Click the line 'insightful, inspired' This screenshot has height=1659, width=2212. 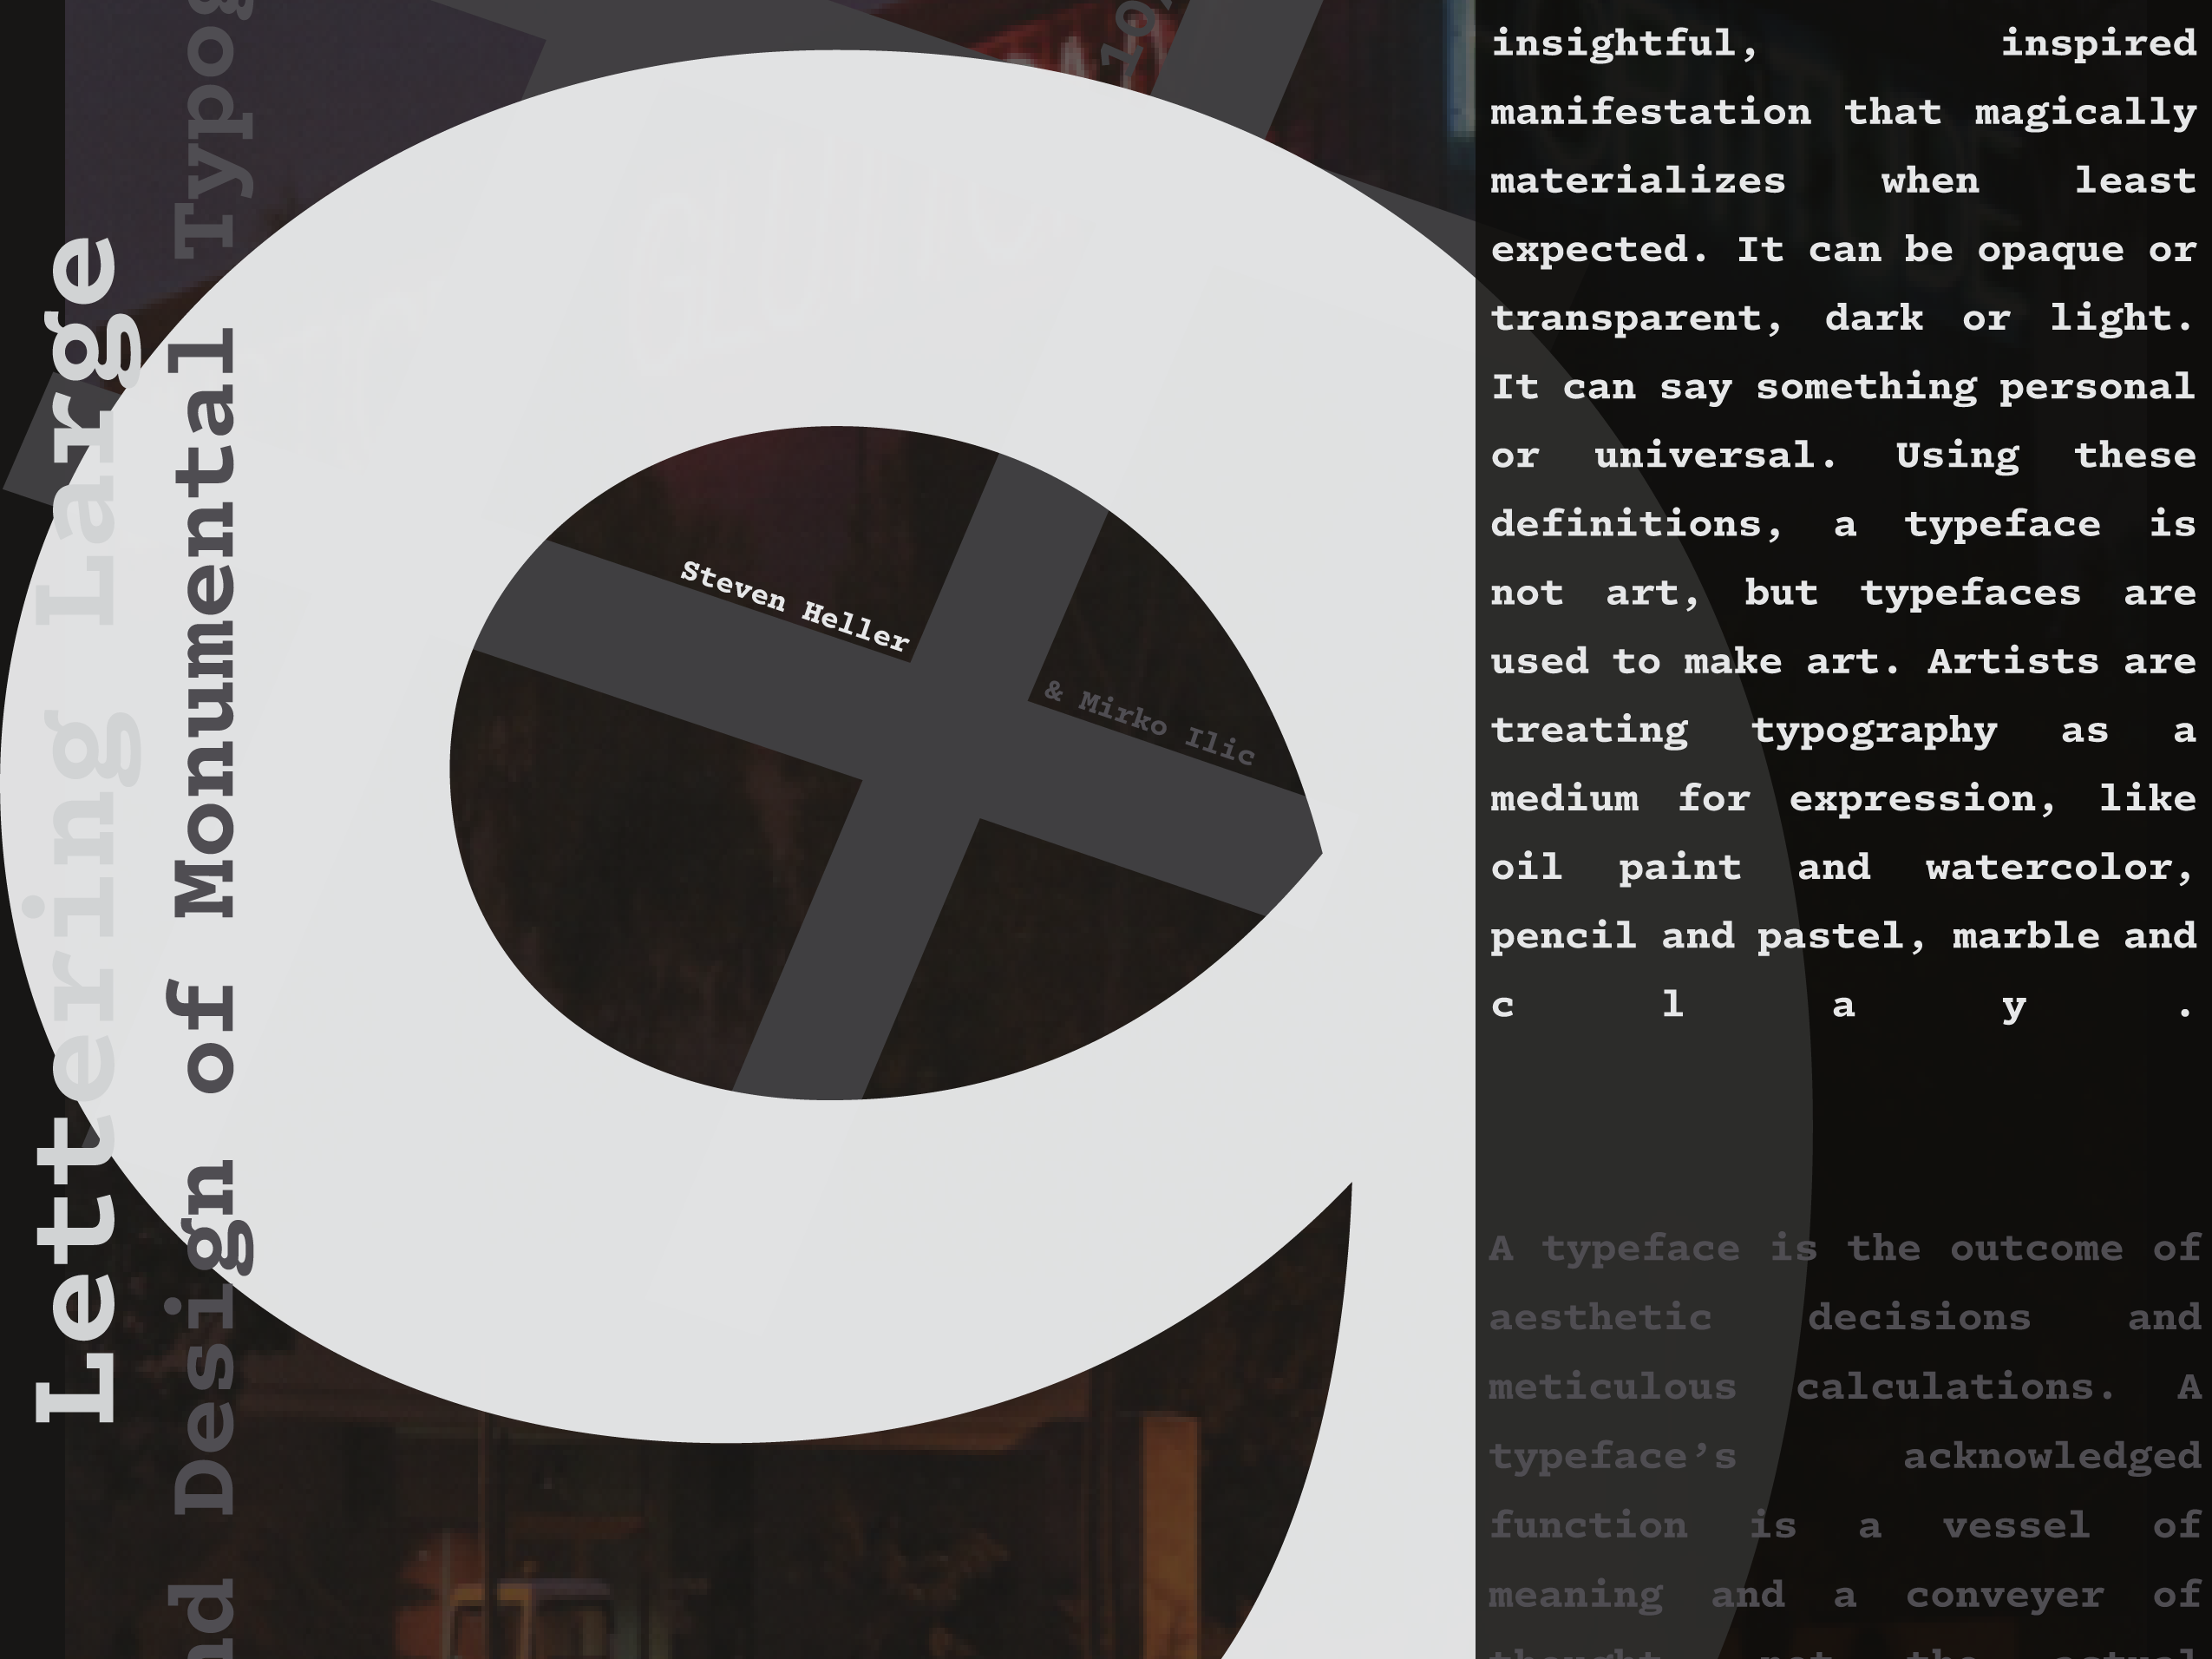1843,44
